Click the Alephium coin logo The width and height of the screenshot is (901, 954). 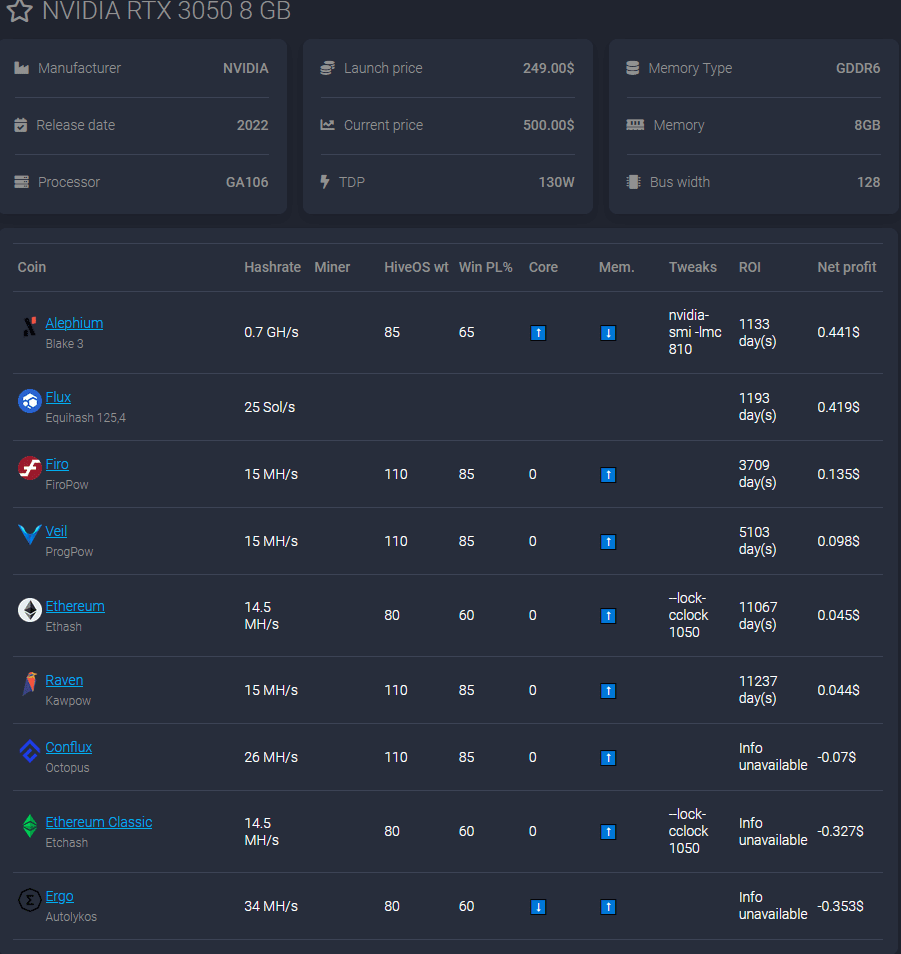pos(29,327)
